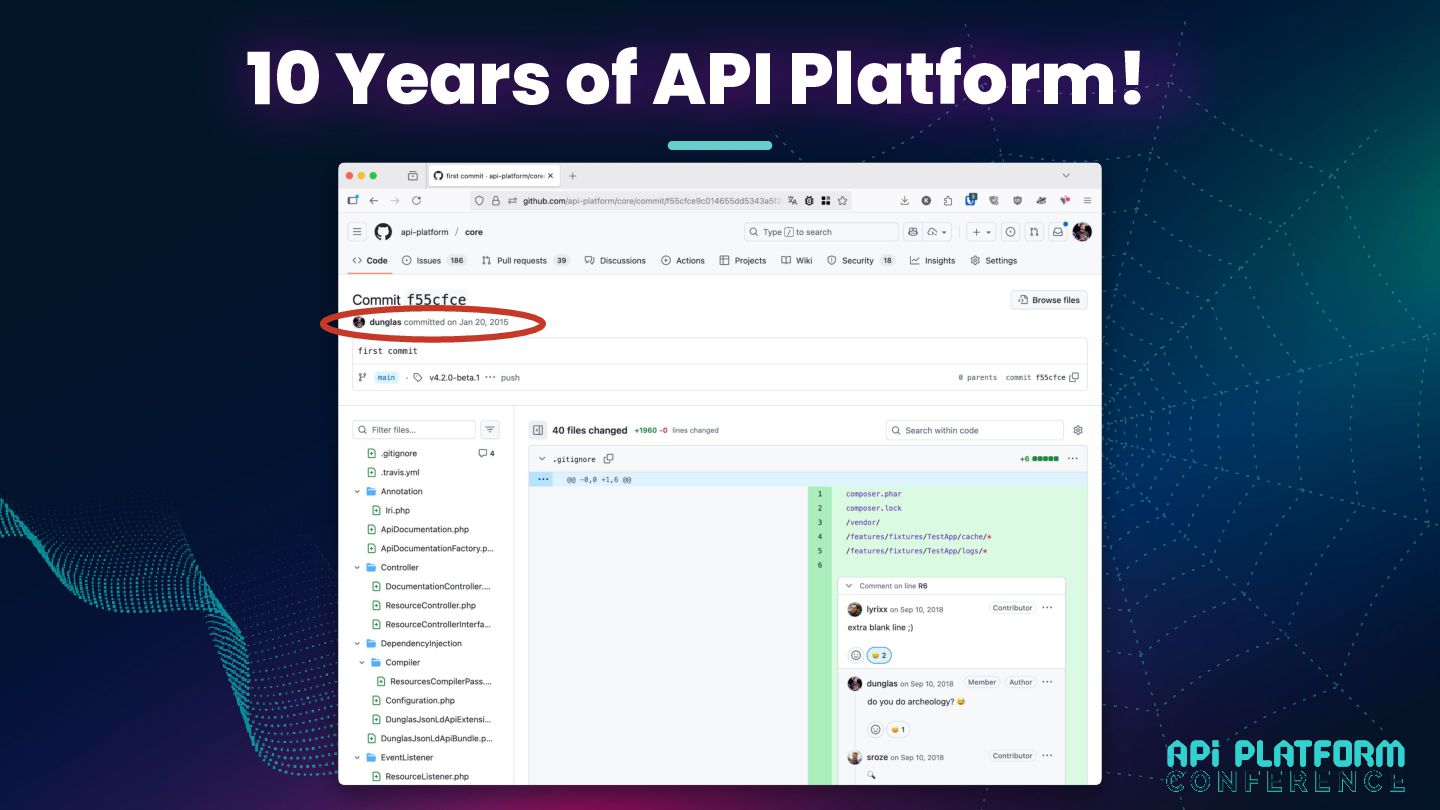Add a reaction to lyrixx's comment
Screen dimensions: 1440x810
(x=856, y=656)
